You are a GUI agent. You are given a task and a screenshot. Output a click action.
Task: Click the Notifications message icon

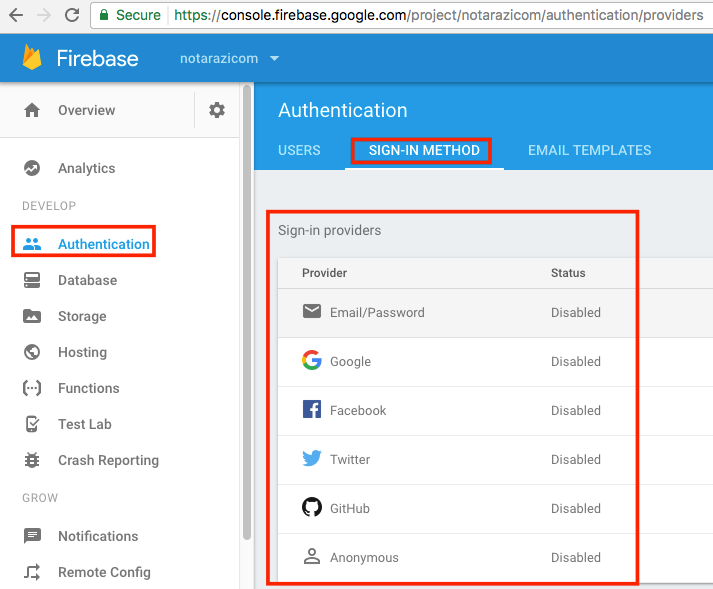click(x=32, y=536)
